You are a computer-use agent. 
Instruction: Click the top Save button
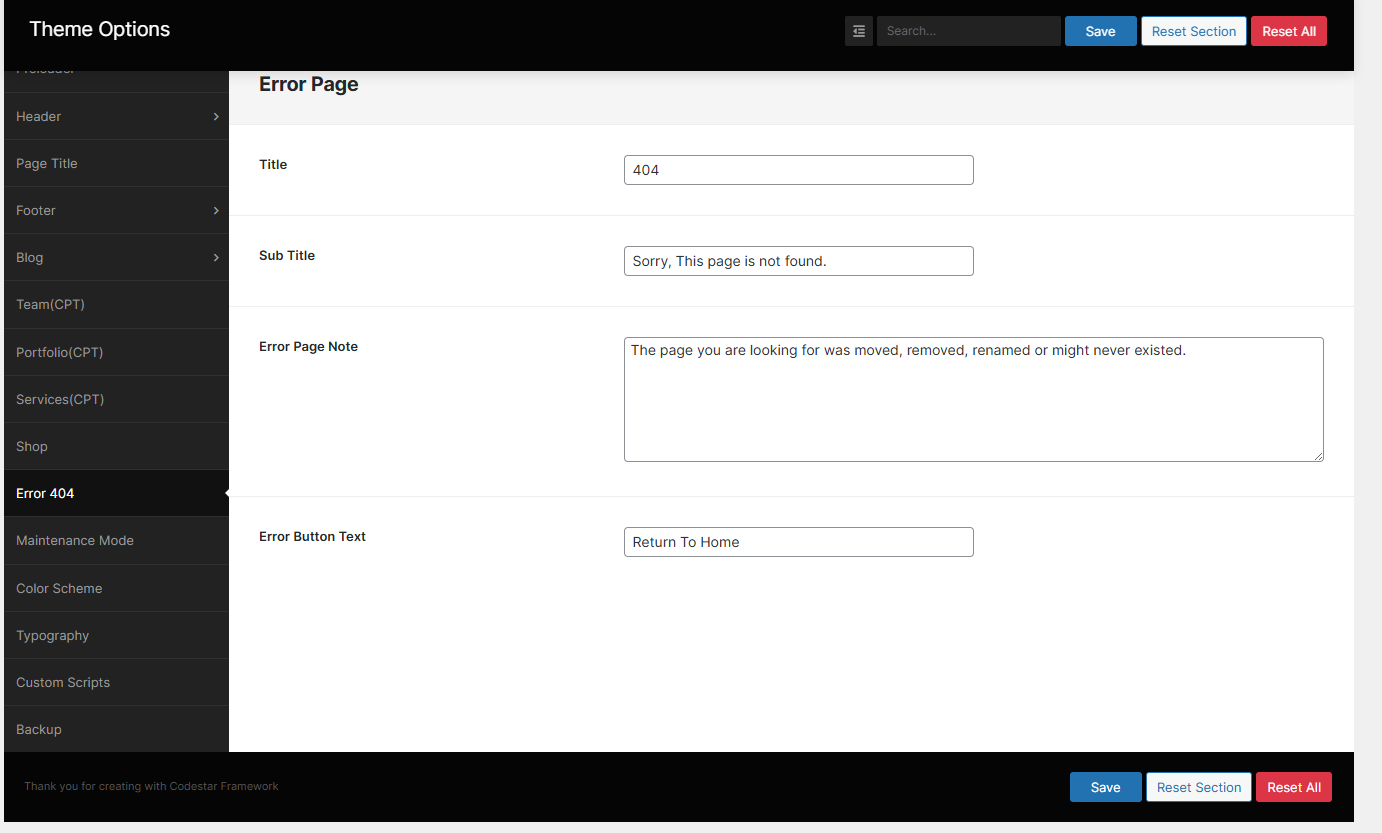pyautogui.click(x=1100, y=31)
